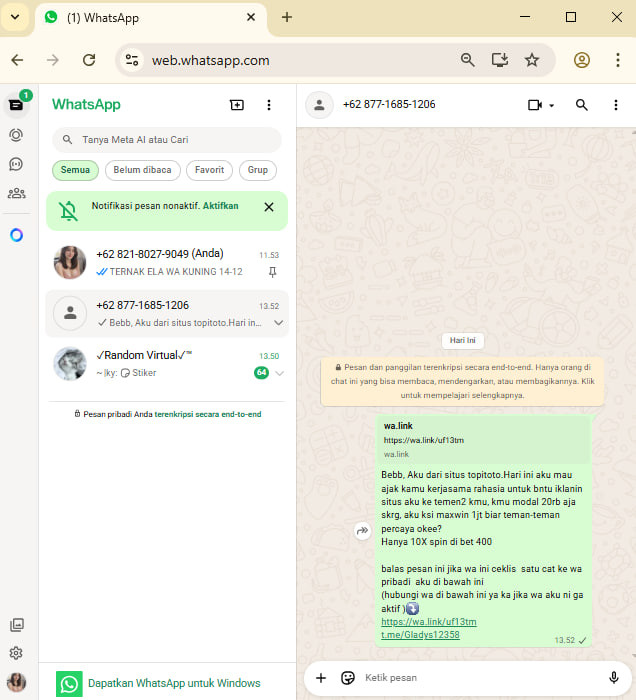Open the Channels icon in the sidebar
The image size is (636, 700).
point(16,164)
